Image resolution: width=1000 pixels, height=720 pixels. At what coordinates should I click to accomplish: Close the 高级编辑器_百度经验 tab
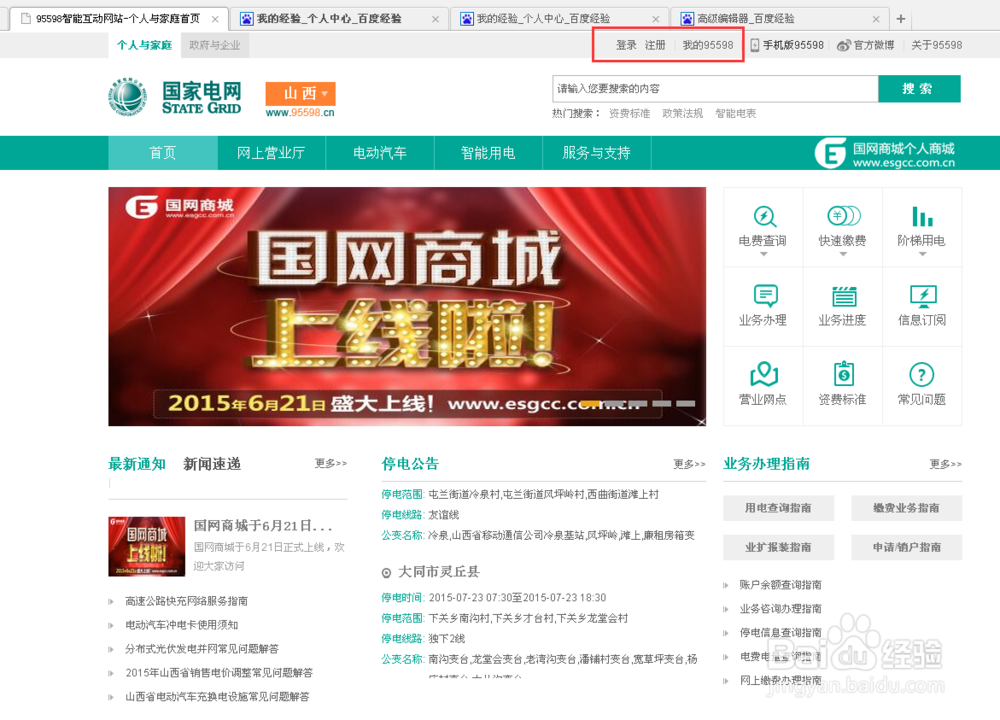click(x=876, y=19)
